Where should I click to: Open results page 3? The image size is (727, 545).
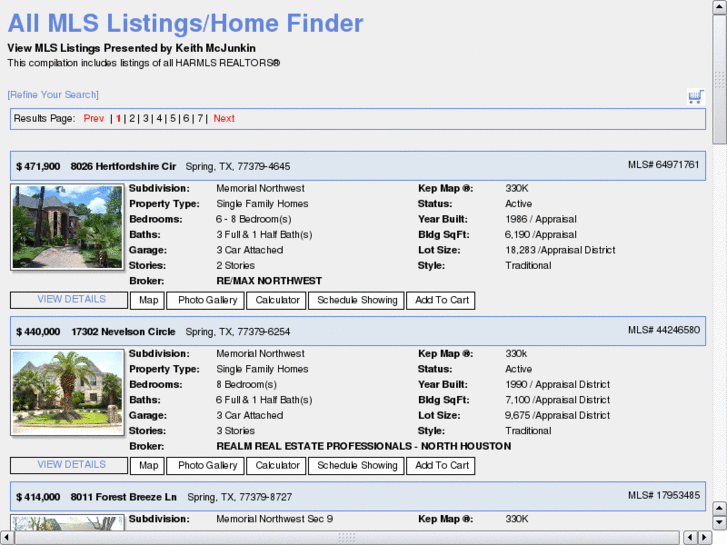tap(146, 118)
